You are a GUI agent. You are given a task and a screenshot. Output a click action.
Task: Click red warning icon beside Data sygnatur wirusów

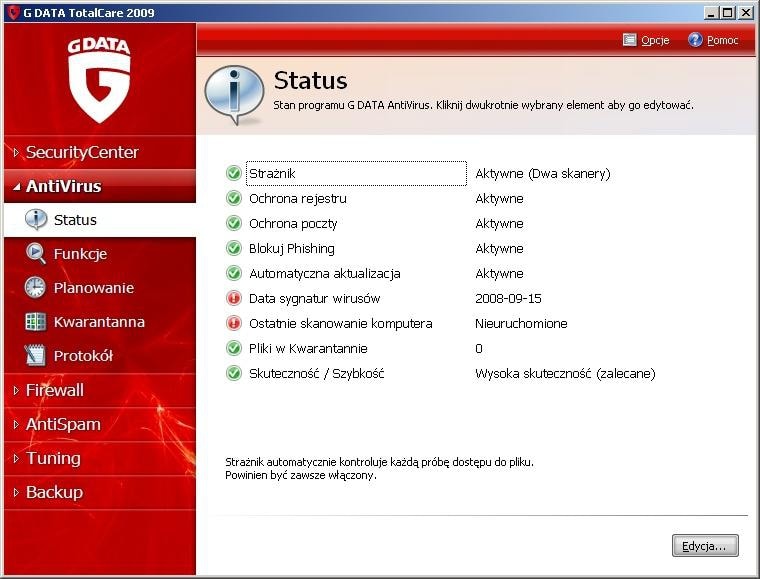(x=234, y=298)
